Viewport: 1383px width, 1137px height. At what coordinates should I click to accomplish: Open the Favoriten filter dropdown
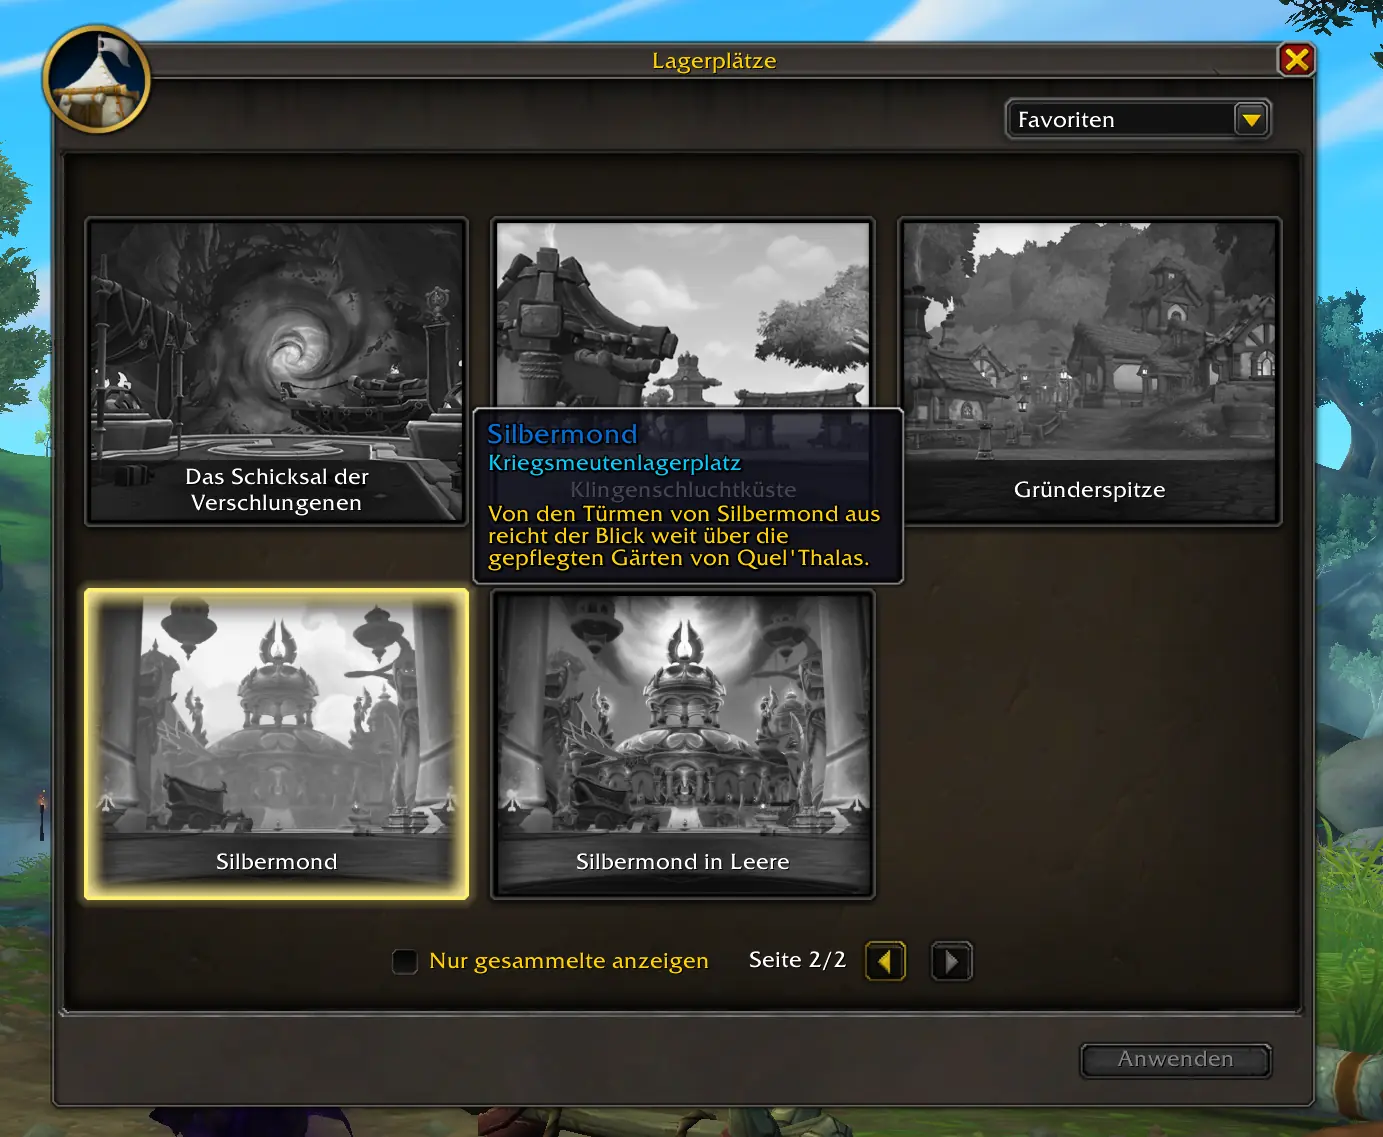1137,120
